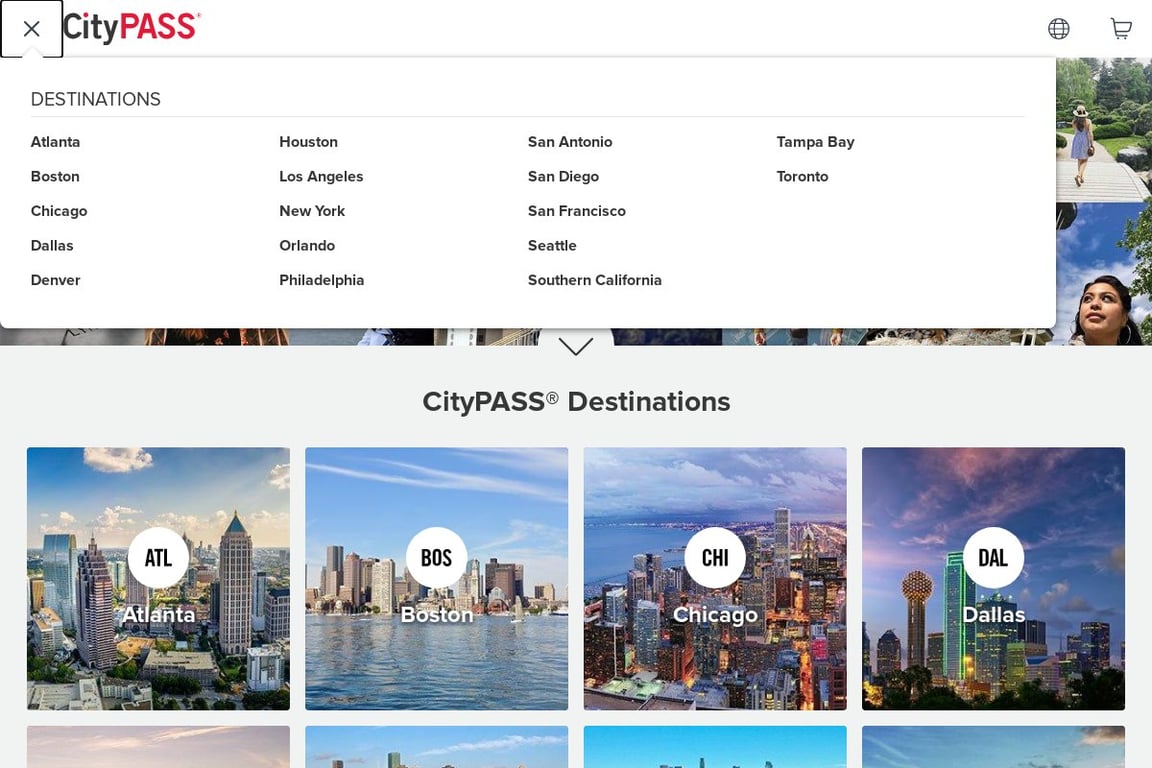Select Toronto destination link

click(x=802, y=176)
